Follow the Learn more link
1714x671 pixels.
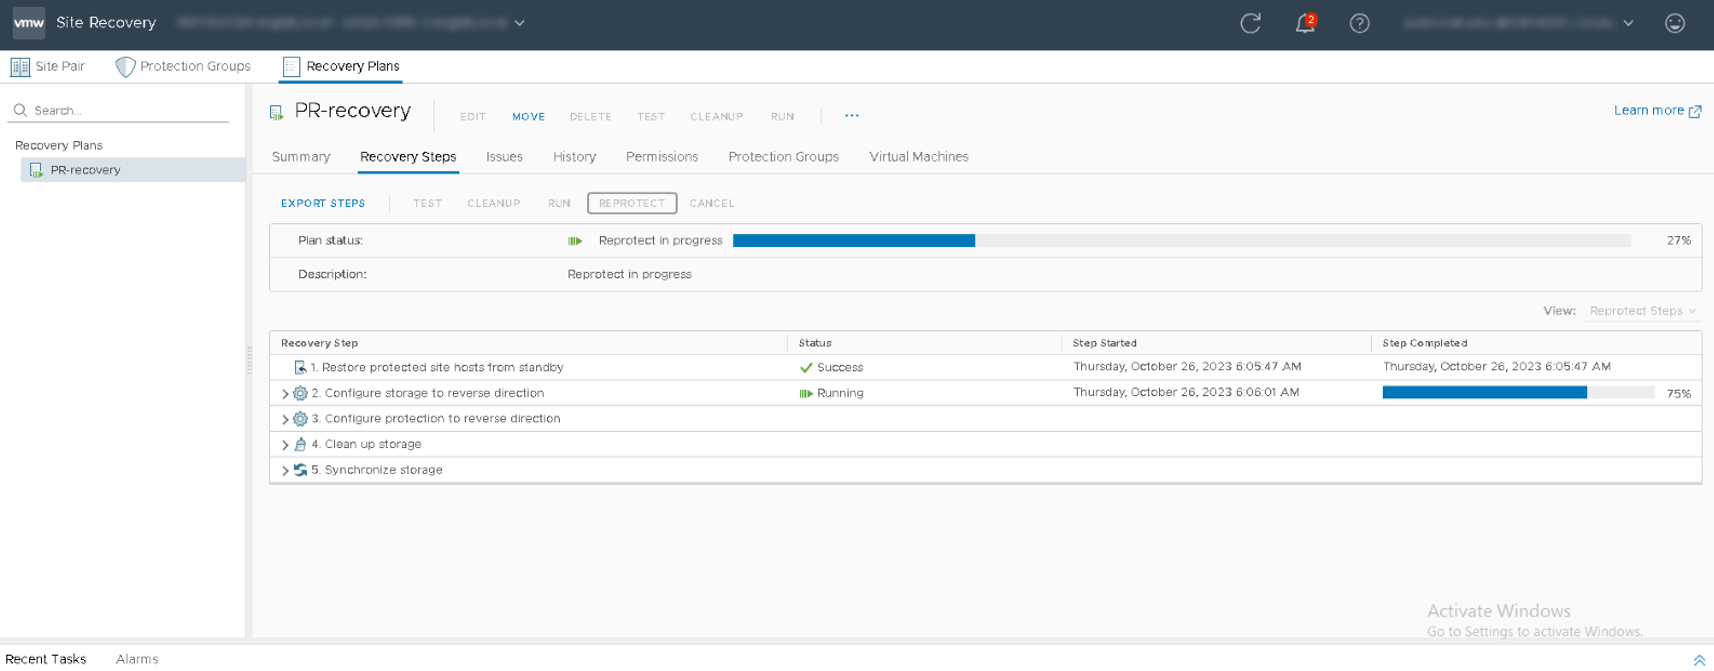pyautogui.click(x=1649, y=110)
